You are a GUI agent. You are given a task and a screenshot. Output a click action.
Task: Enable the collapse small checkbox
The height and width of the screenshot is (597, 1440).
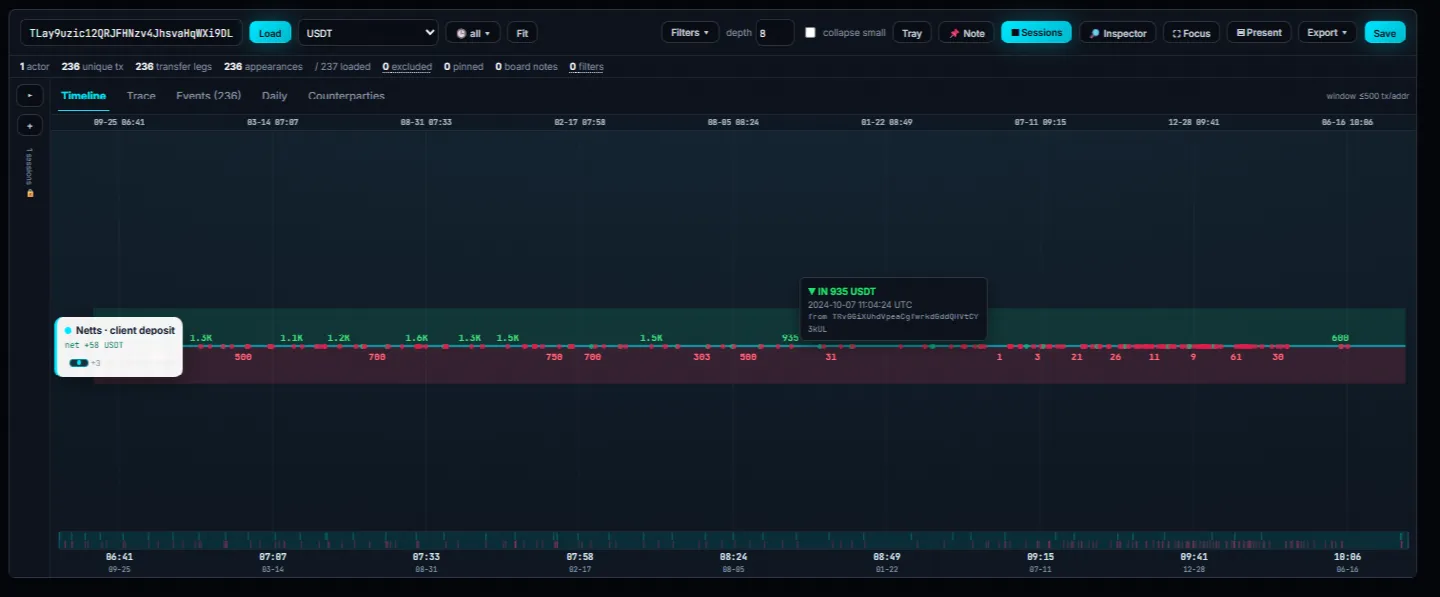(x=811, y=33)
